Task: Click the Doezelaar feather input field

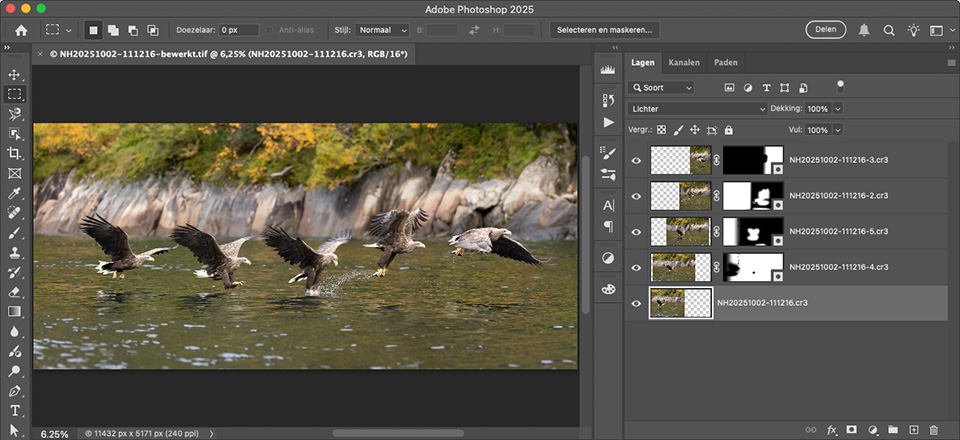Action: (238, 30)
